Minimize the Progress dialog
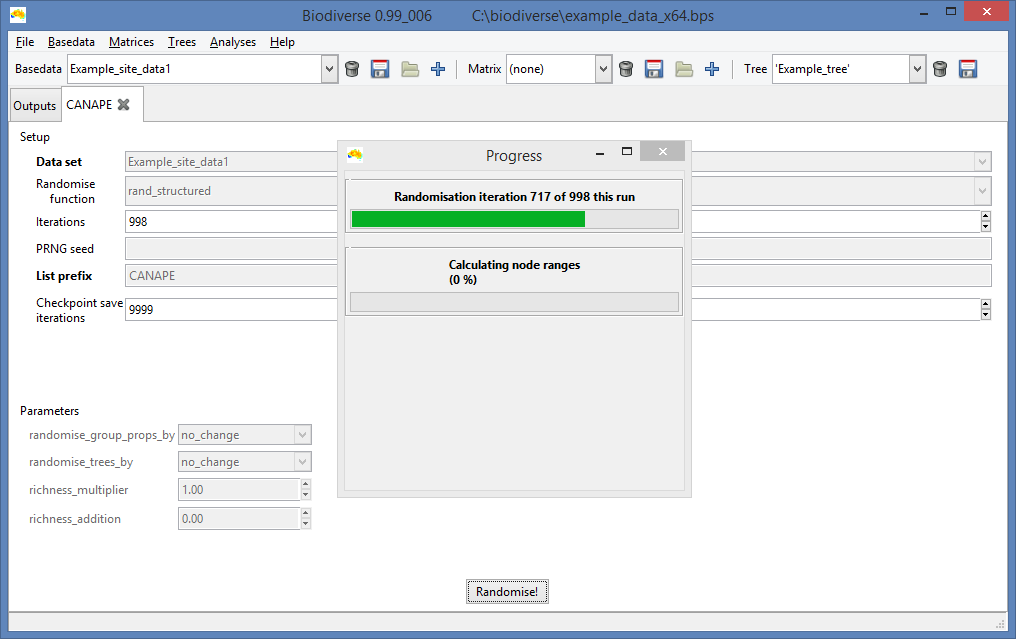The width and height of the screenshot is (1016, 639). click(600, 153)
